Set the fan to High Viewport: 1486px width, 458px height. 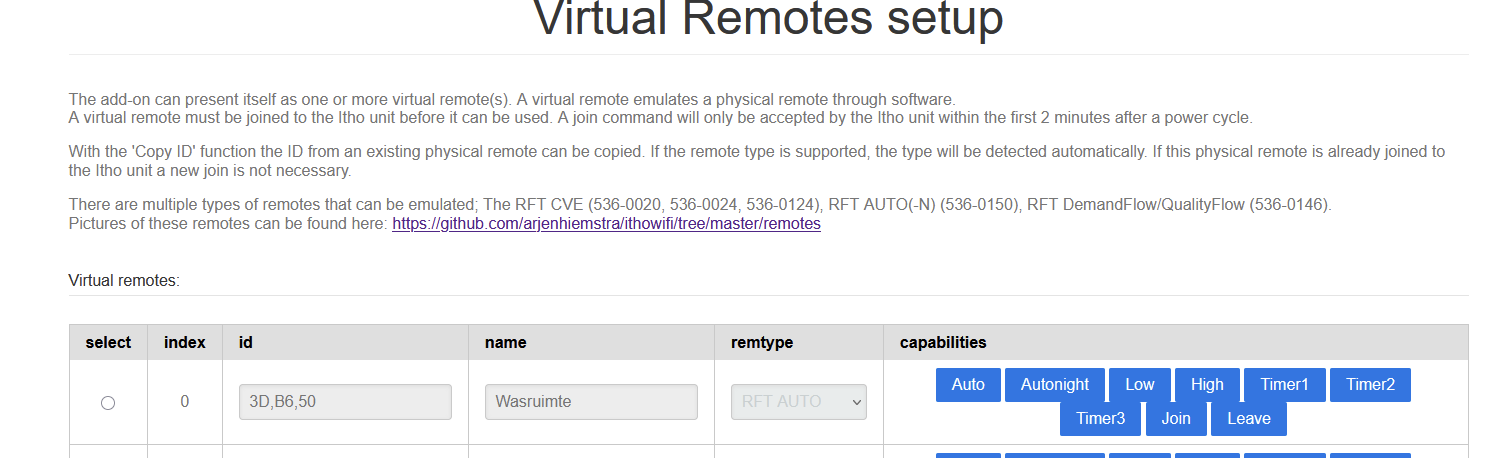click(x=1207, y=385)
